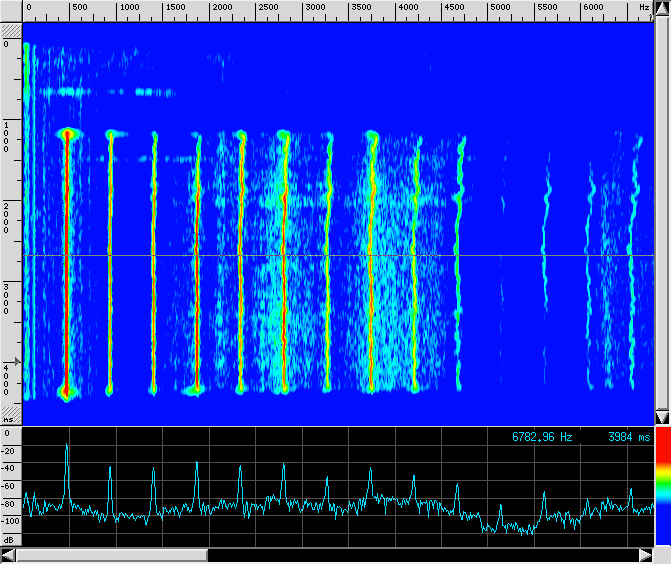
Task: Click the ms unit label on time ruler
Action: click(x=9, y=420)
